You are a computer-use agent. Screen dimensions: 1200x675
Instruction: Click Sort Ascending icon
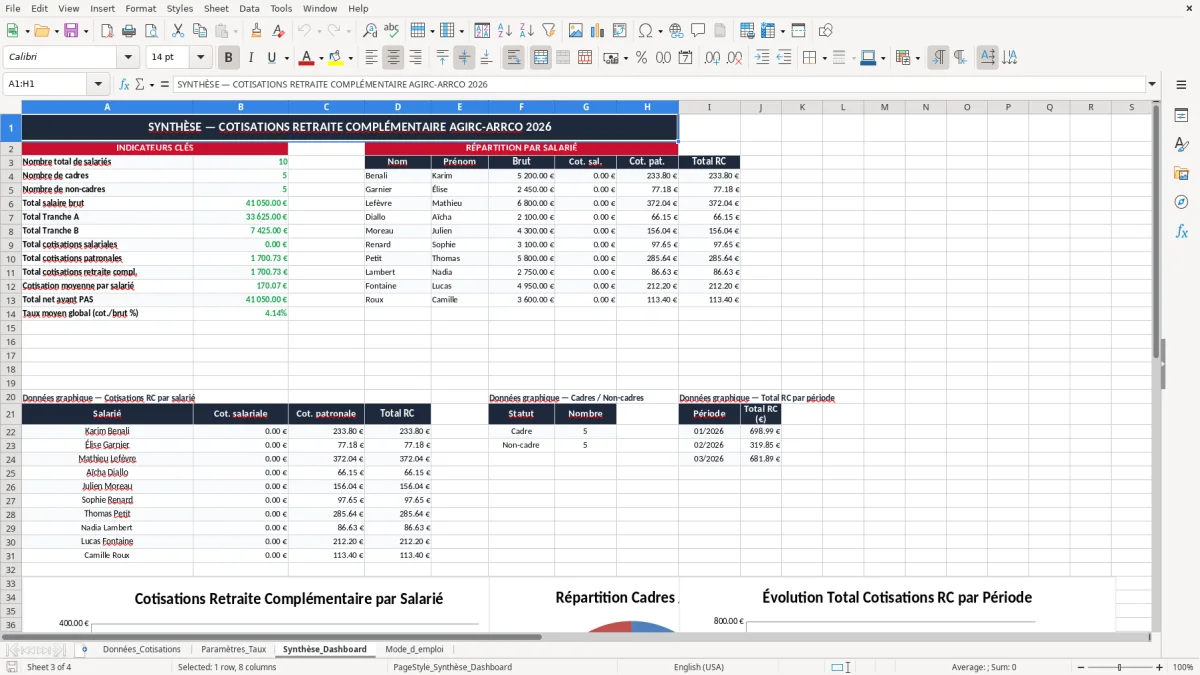click(505, 31)
